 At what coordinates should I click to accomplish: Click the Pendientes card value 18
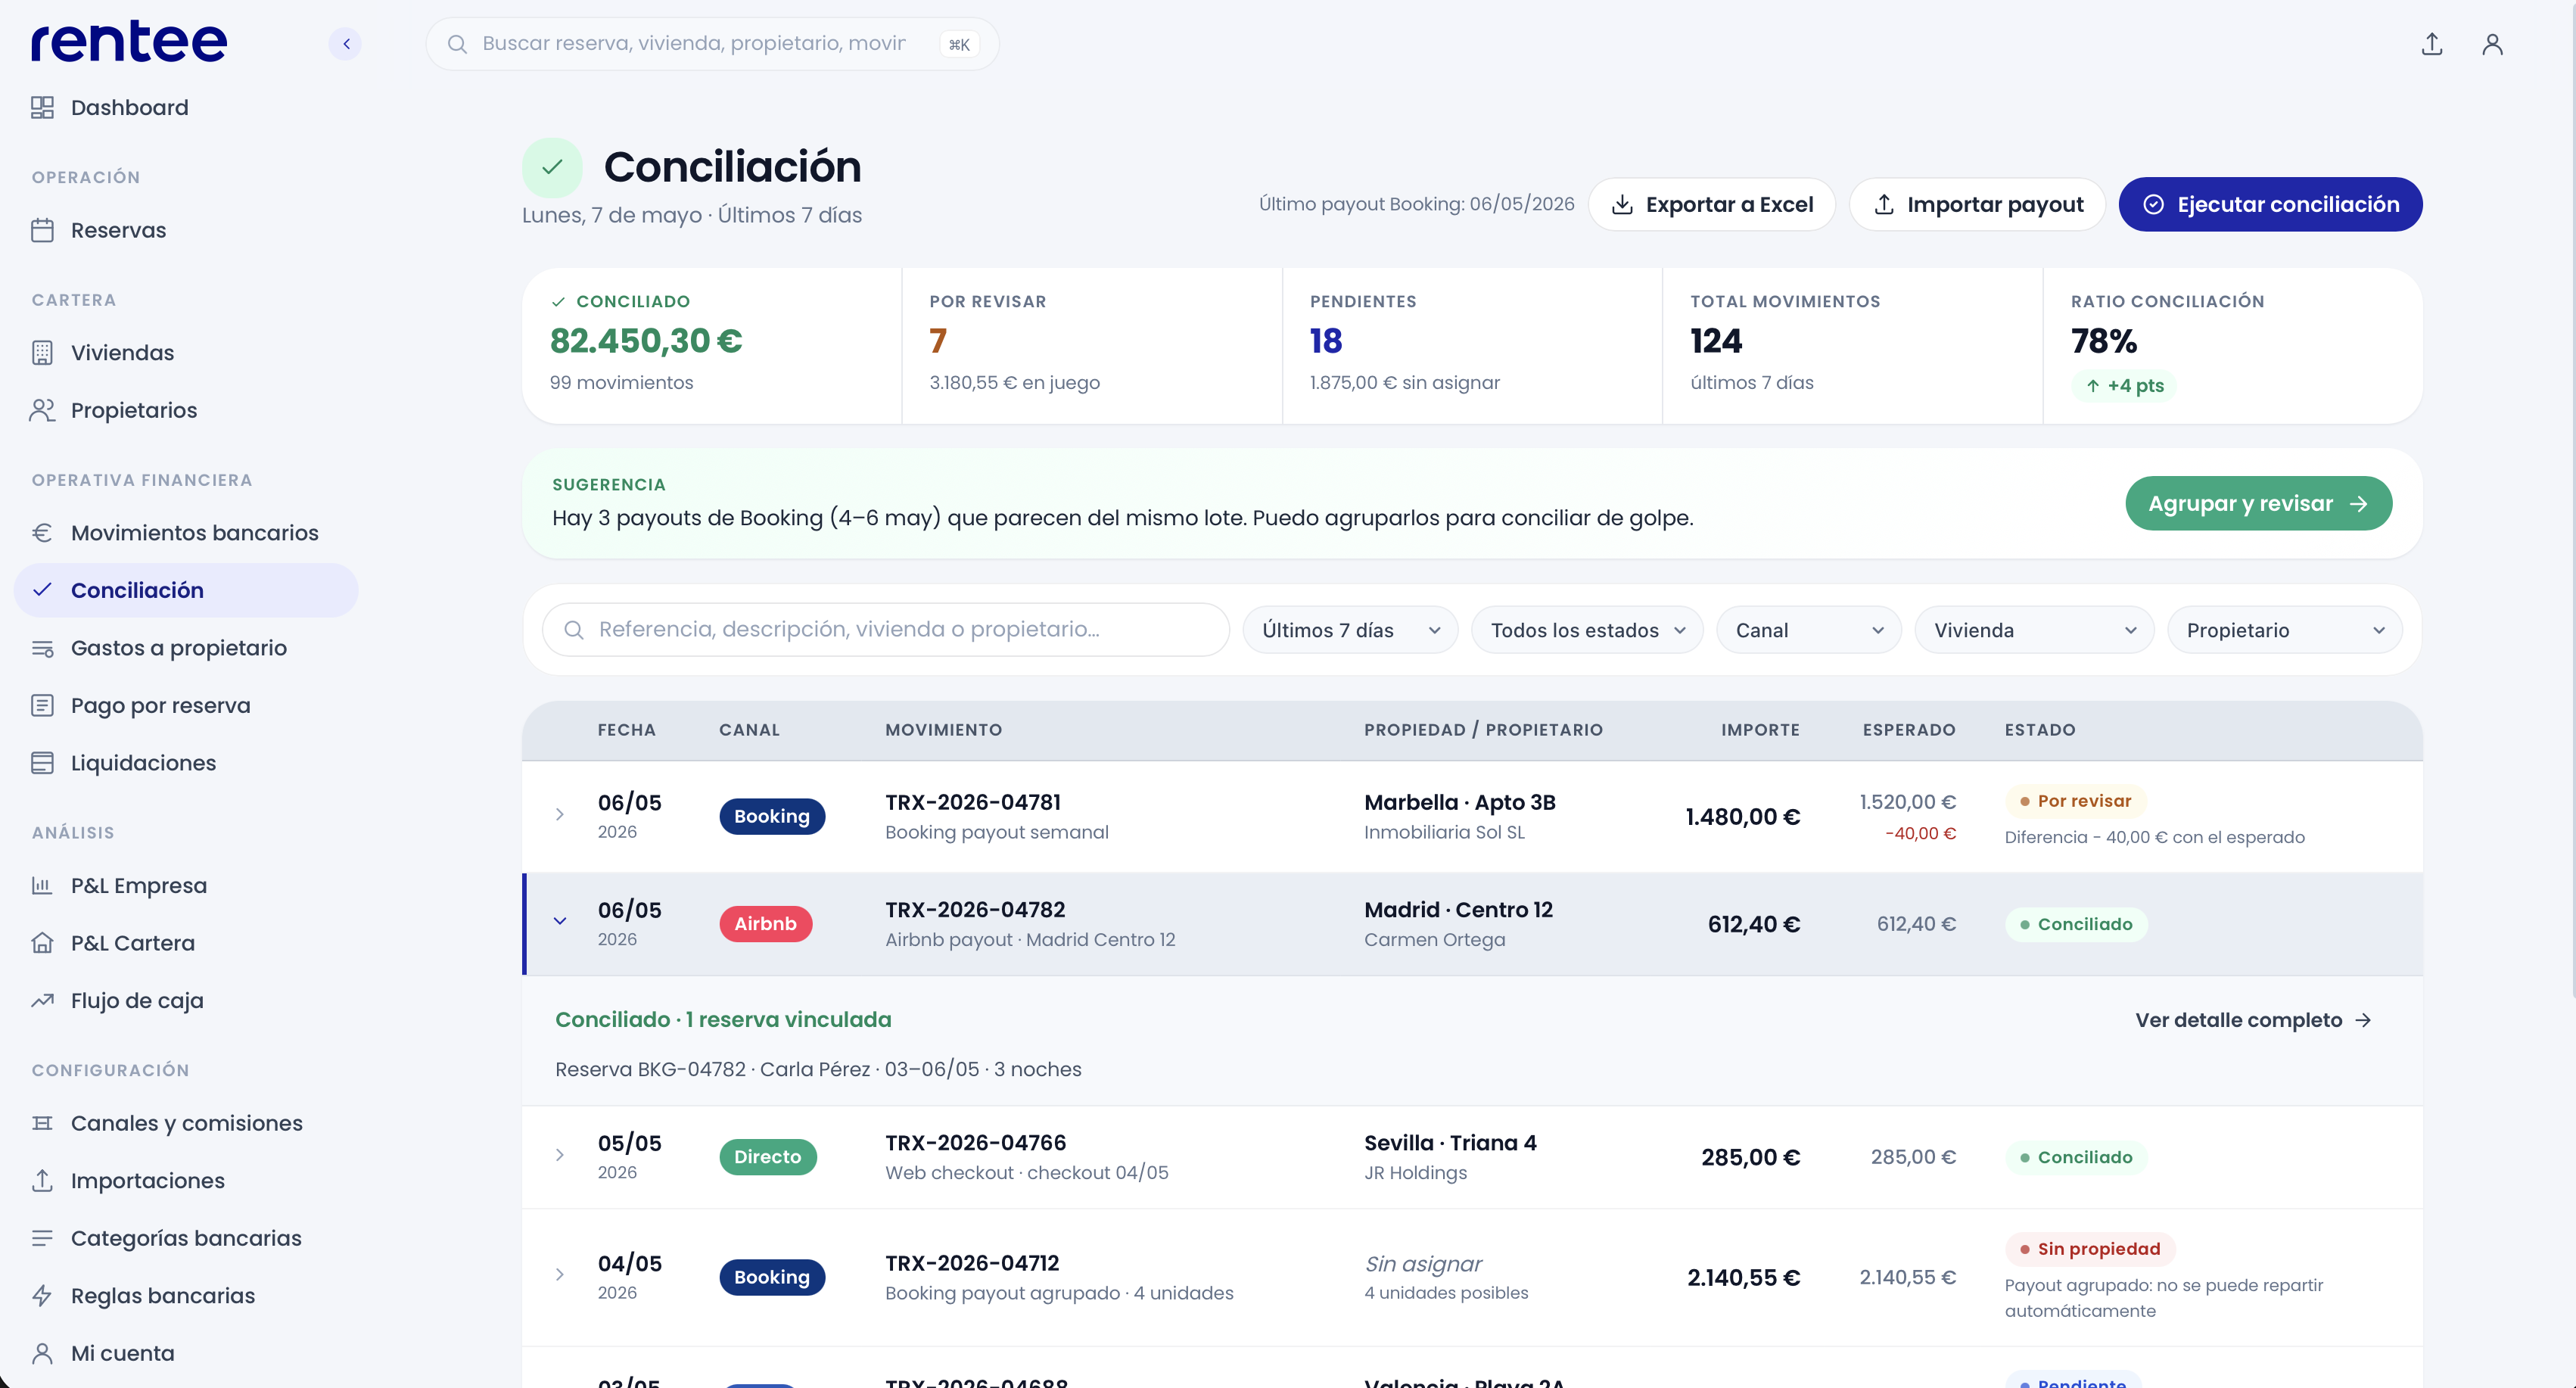tap(1326, 341)
